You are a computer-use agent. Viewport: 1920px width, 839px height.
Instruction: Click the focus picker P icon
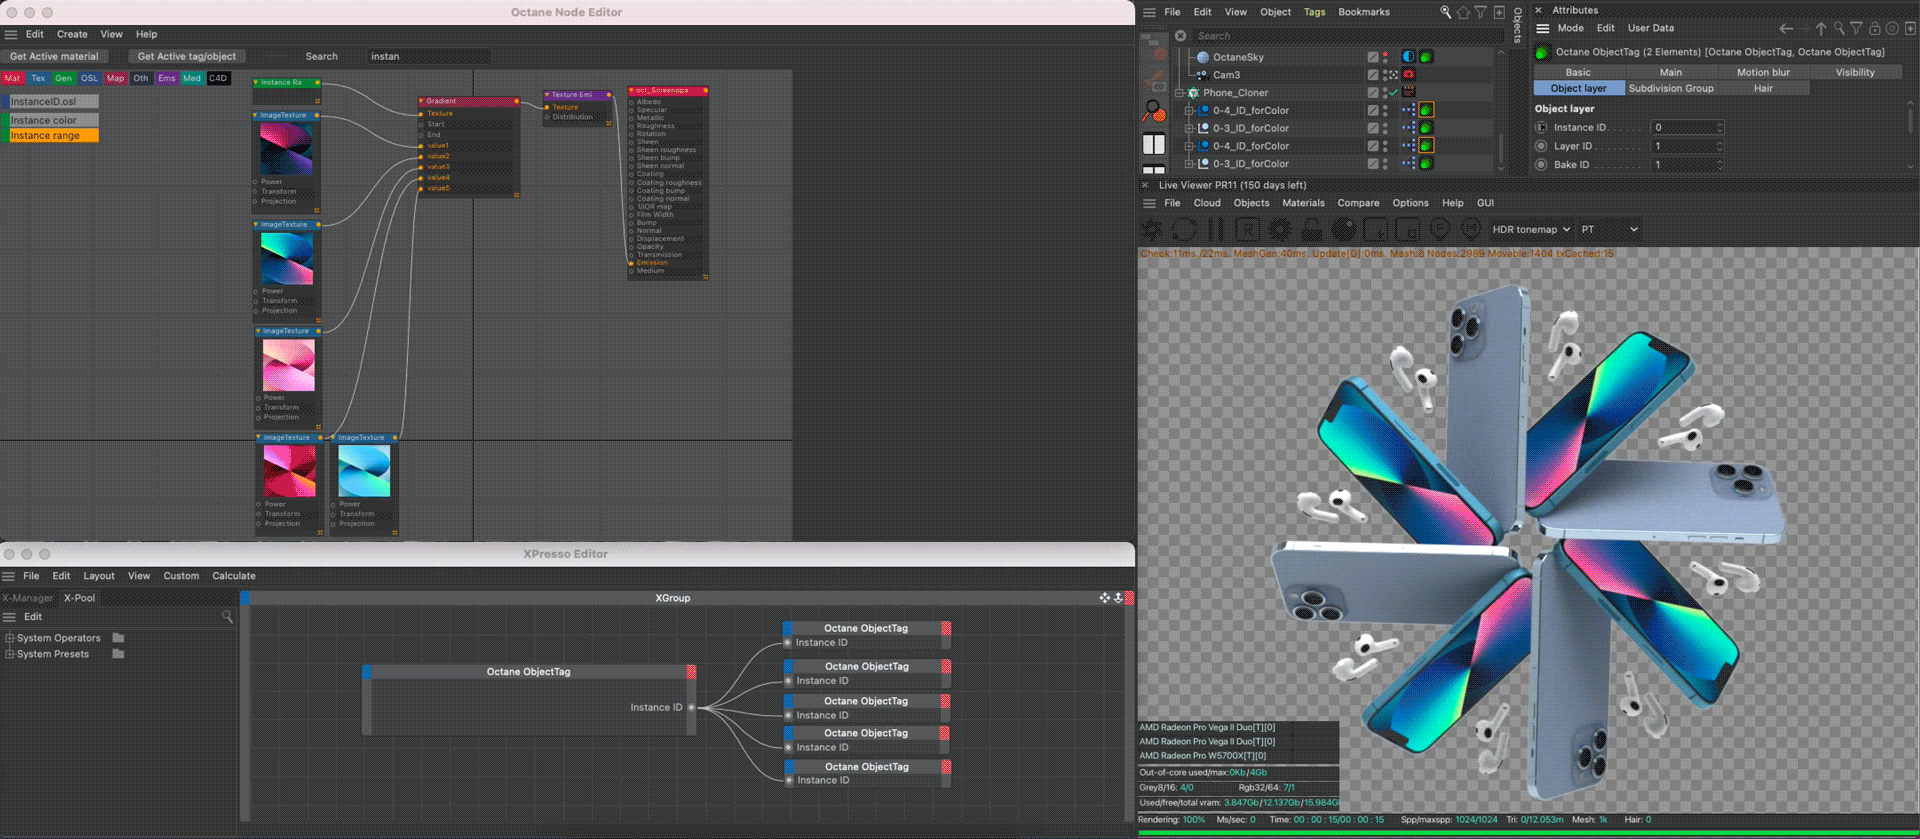1440,230
